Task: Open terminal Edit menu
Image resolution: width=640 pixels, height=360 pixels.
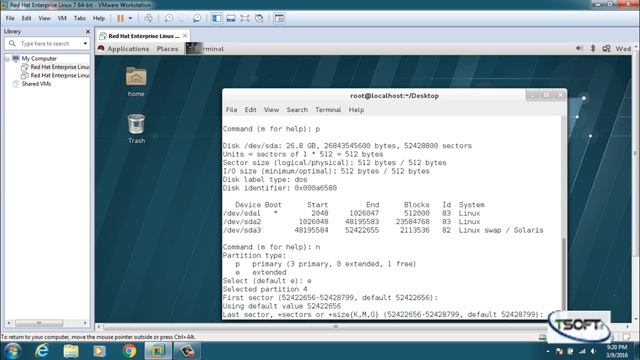Action: tap(250, 110)
